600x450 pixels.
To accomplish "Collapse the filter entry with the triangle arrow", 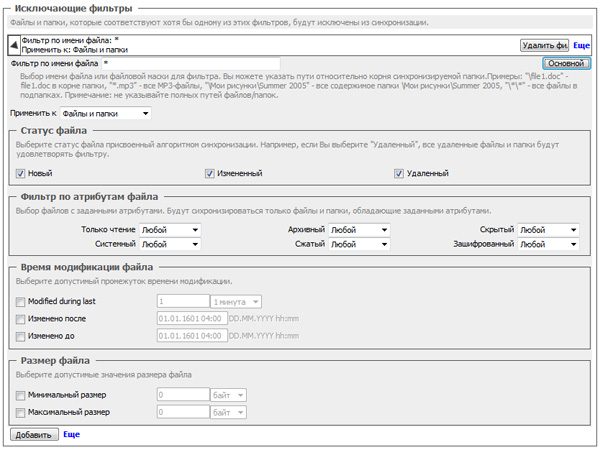I will [12, 44].
